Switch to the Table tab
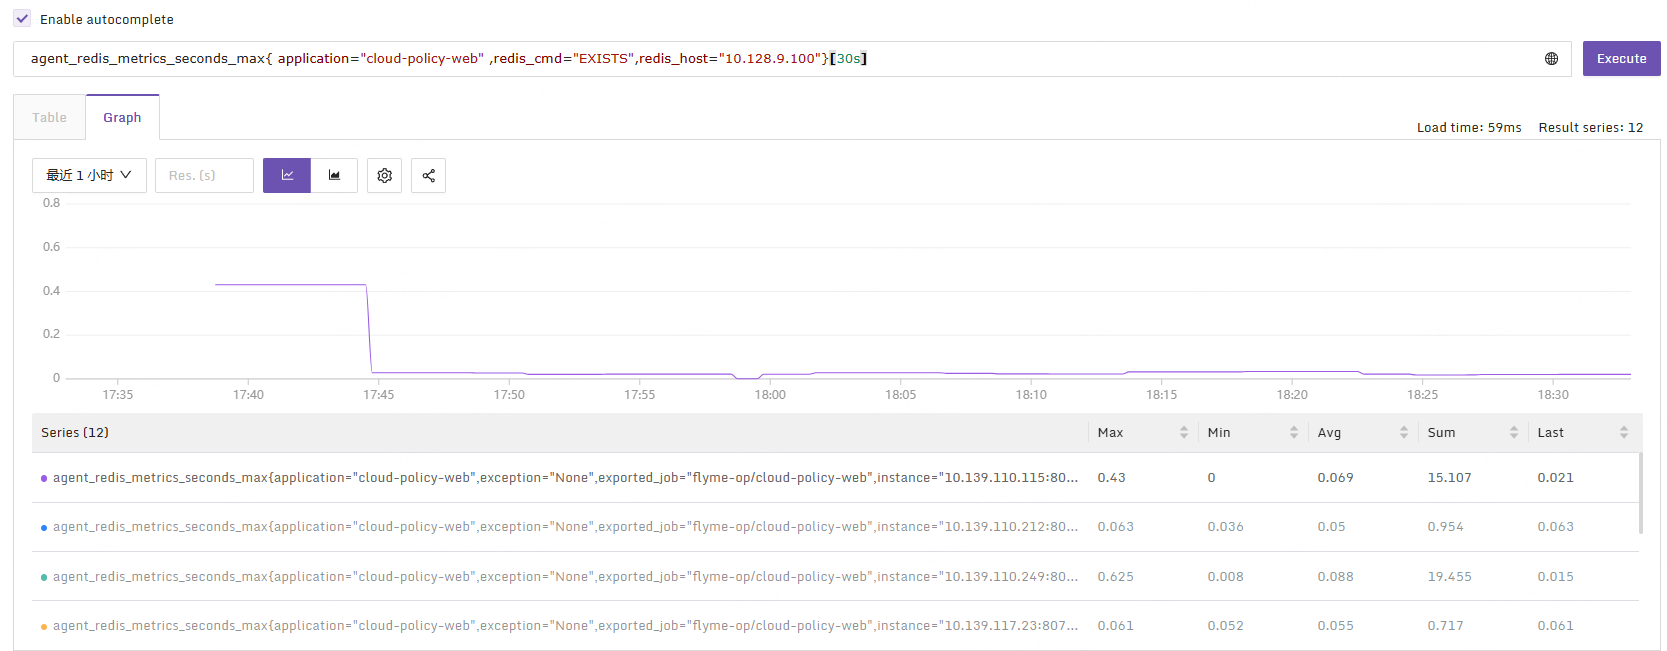Viewport: 1667px width, 651px height. coord(49,118)
